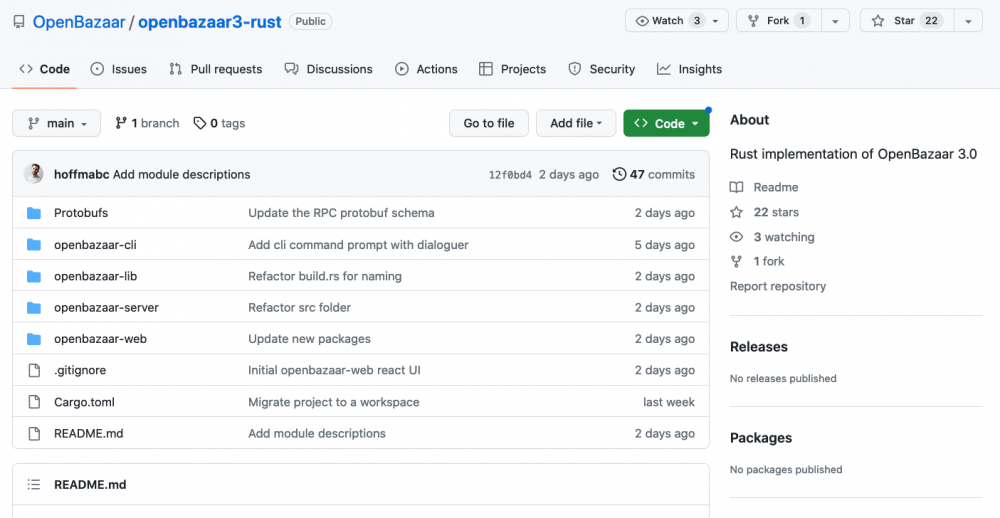This screenshot has width=1000, height=518.
Task: Click the commit history clock icon
Action: [x=619, y=174]
